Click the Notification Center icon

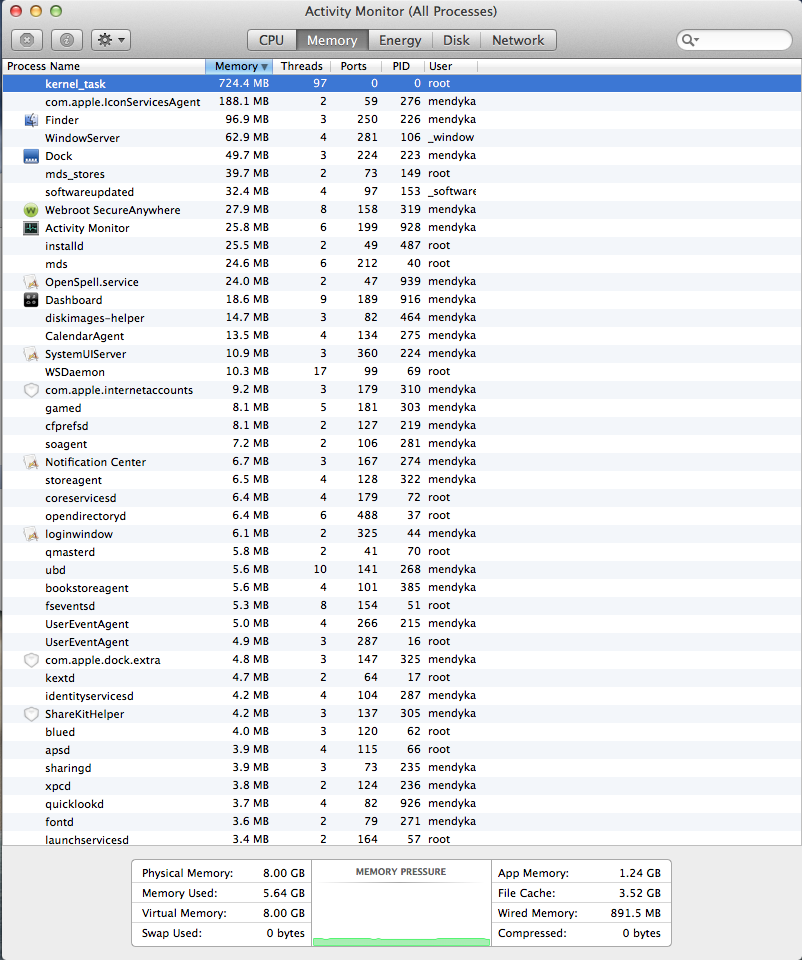click(31, 462)
